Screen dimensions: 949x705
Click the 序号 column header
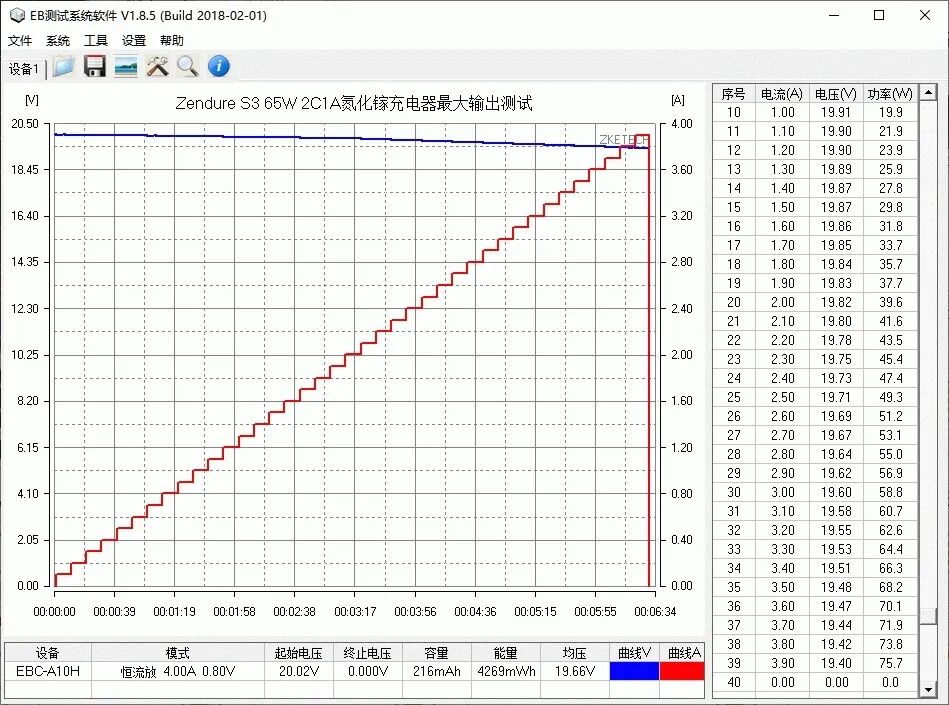coord(734,94)
